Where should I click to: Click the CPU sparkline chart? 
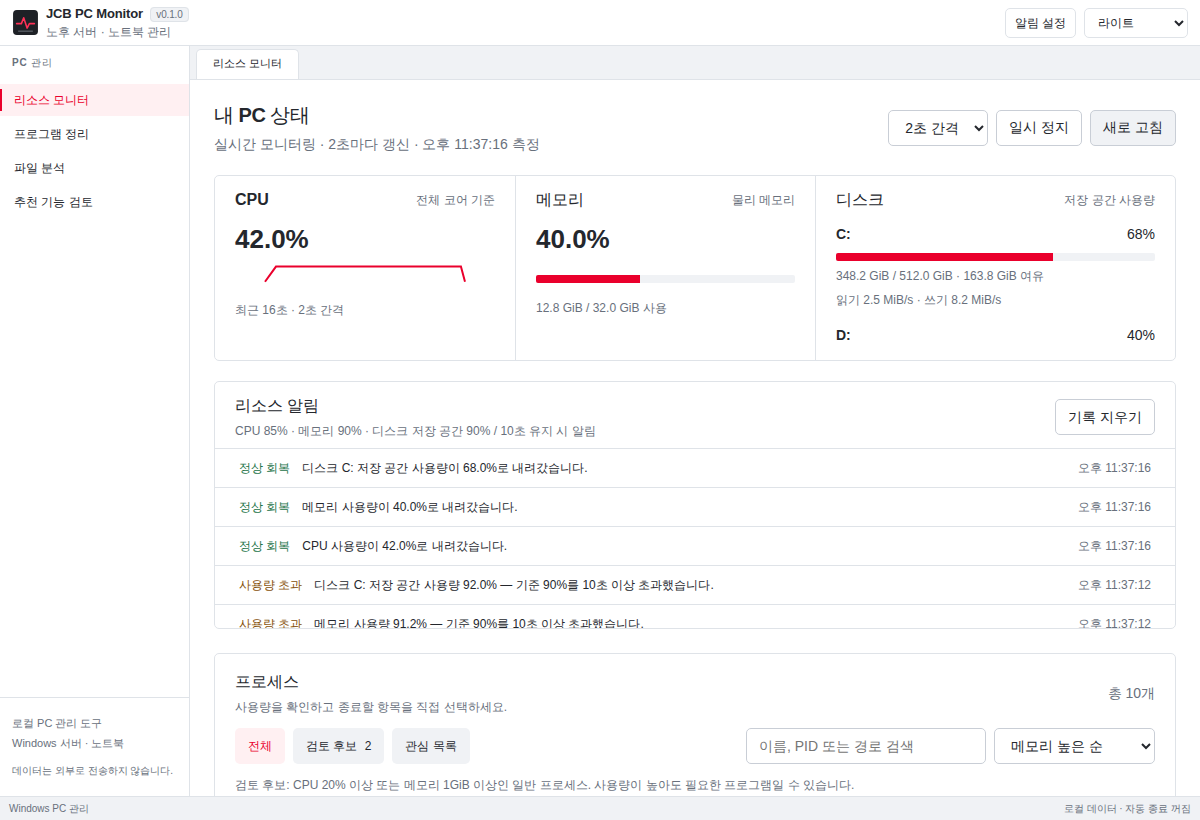[x=365, y=274]
